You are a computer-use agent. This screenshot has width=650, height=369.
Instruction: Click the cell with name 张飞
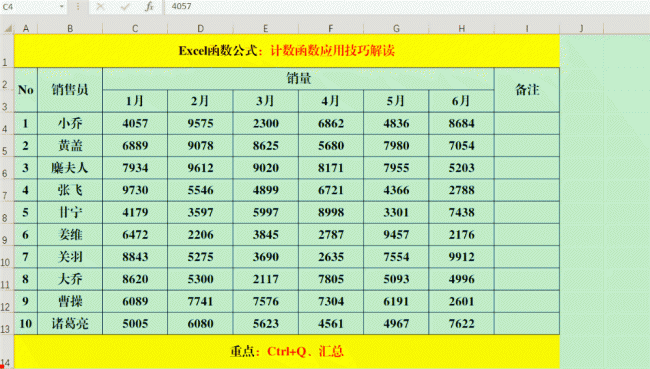70,190
